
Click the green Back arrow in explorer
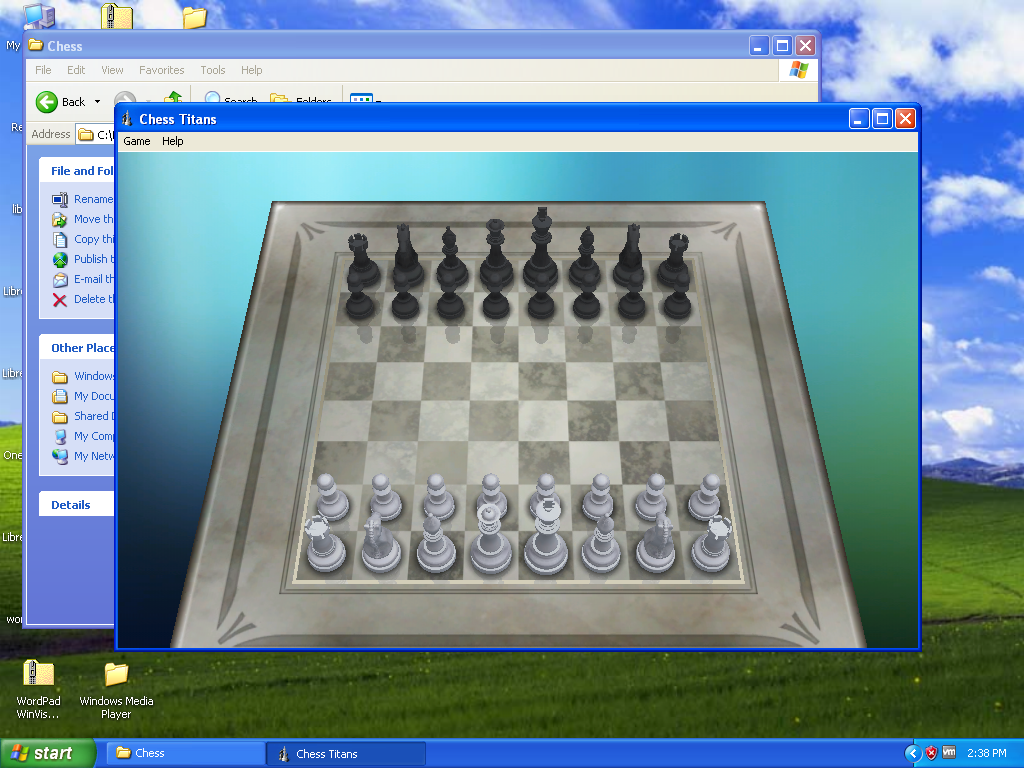pos(46,102)
